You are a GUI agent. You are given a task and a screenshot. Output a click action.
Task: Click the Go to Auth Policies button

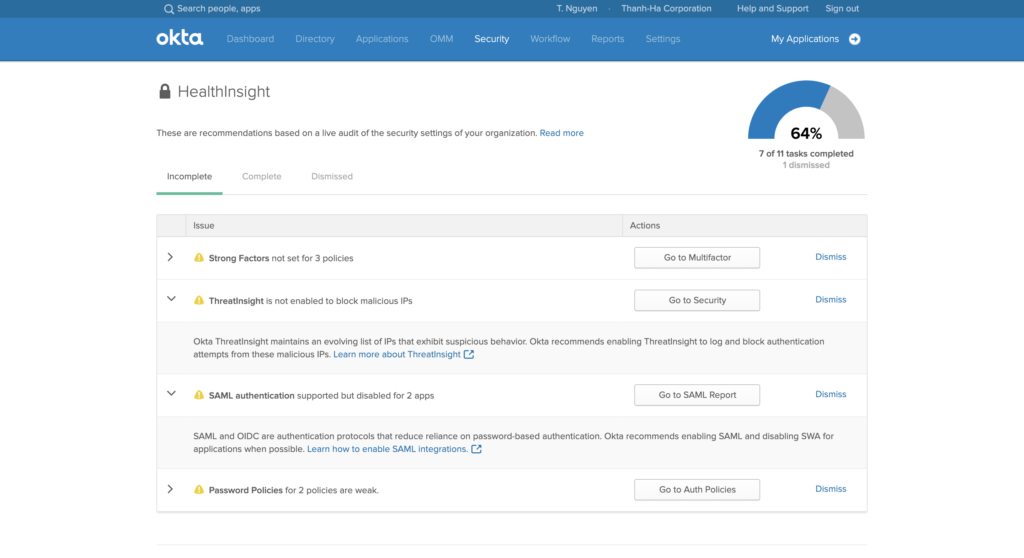[697, 489]
